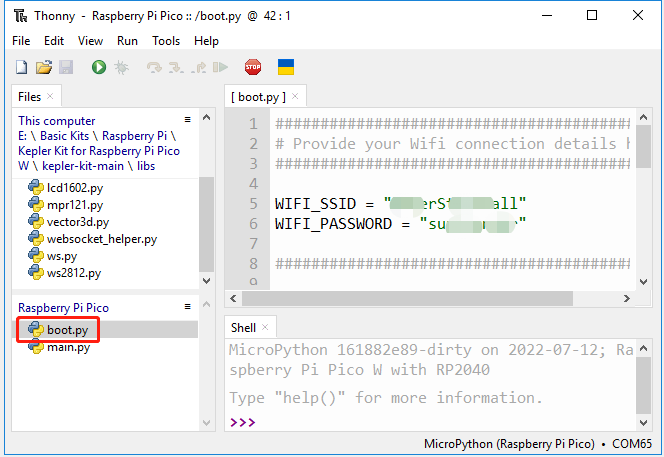The height and width of the screenshot is (457, 664).
Task: Open Raspberry Pi Pico pane hamburger menu
Action: (188, 307)
